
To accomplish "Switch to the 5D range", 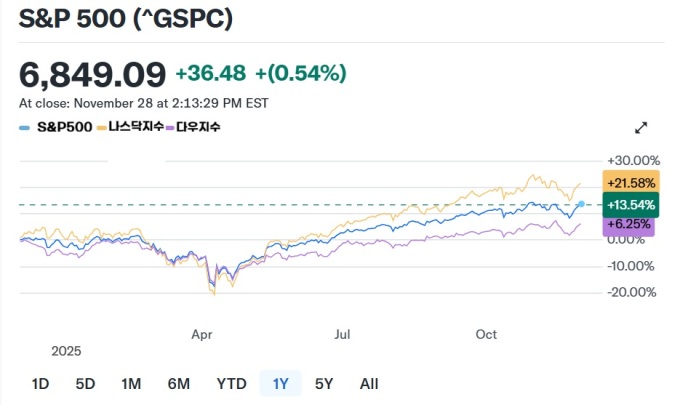I will click(x=85, y=383).
